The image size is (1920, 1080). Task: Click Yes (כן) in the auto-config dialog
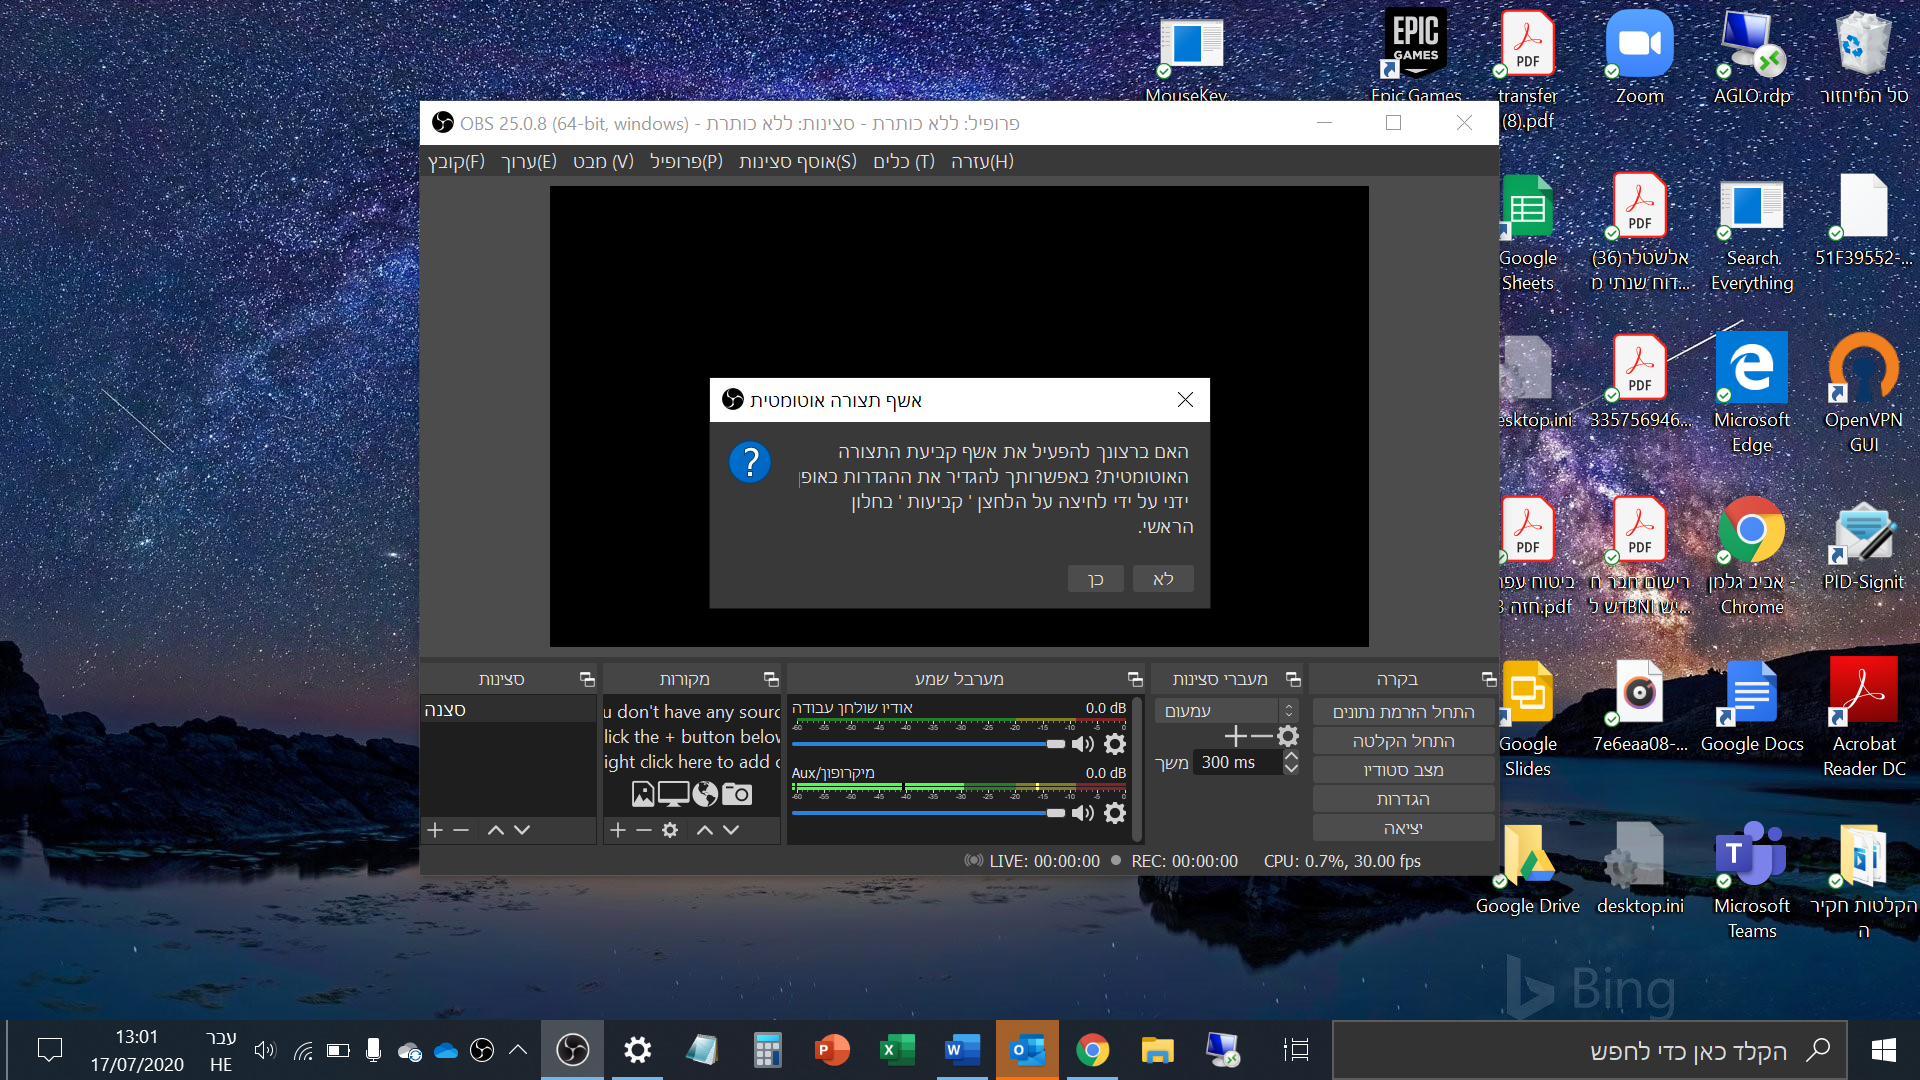[x=1095, y=579]
